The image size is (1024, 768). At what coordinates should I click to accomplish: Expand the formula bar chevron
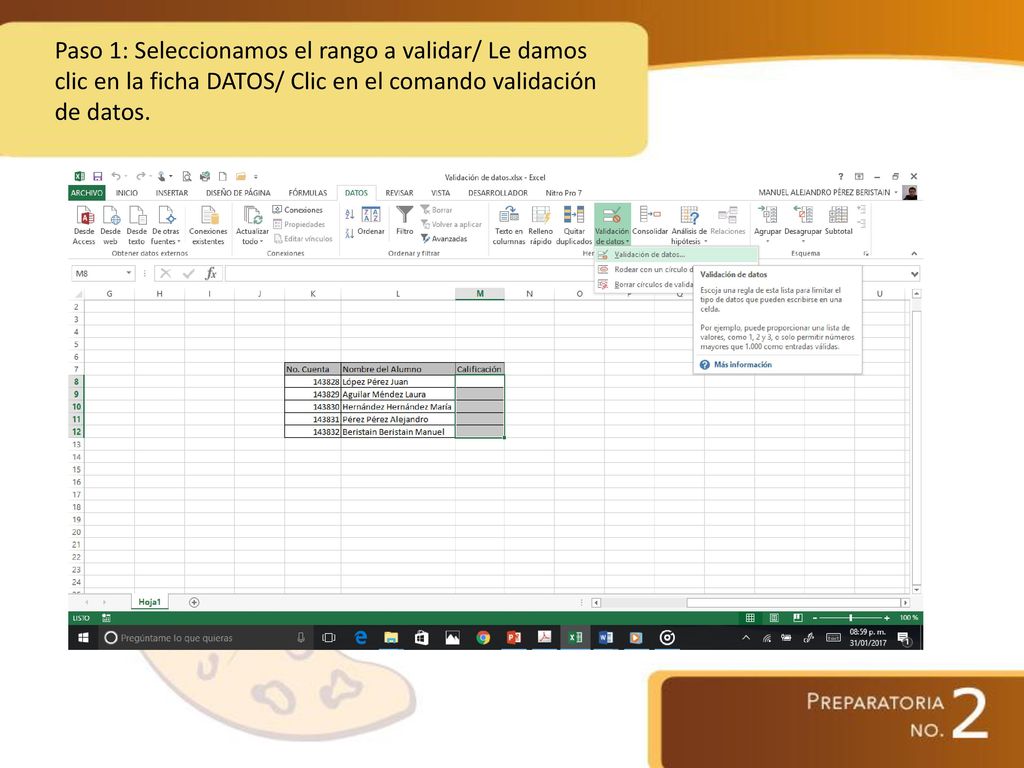click(x=914, y=274)
